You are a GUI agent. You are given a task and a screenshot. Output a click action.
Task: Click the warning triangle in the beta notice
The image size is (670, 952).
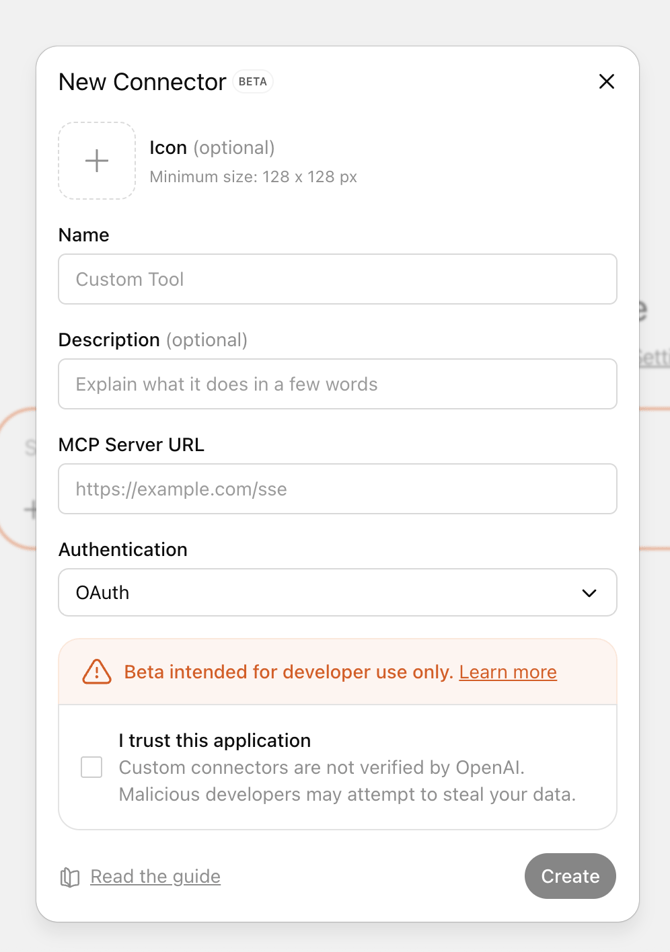pyautogui.click(x=97, y=672)
